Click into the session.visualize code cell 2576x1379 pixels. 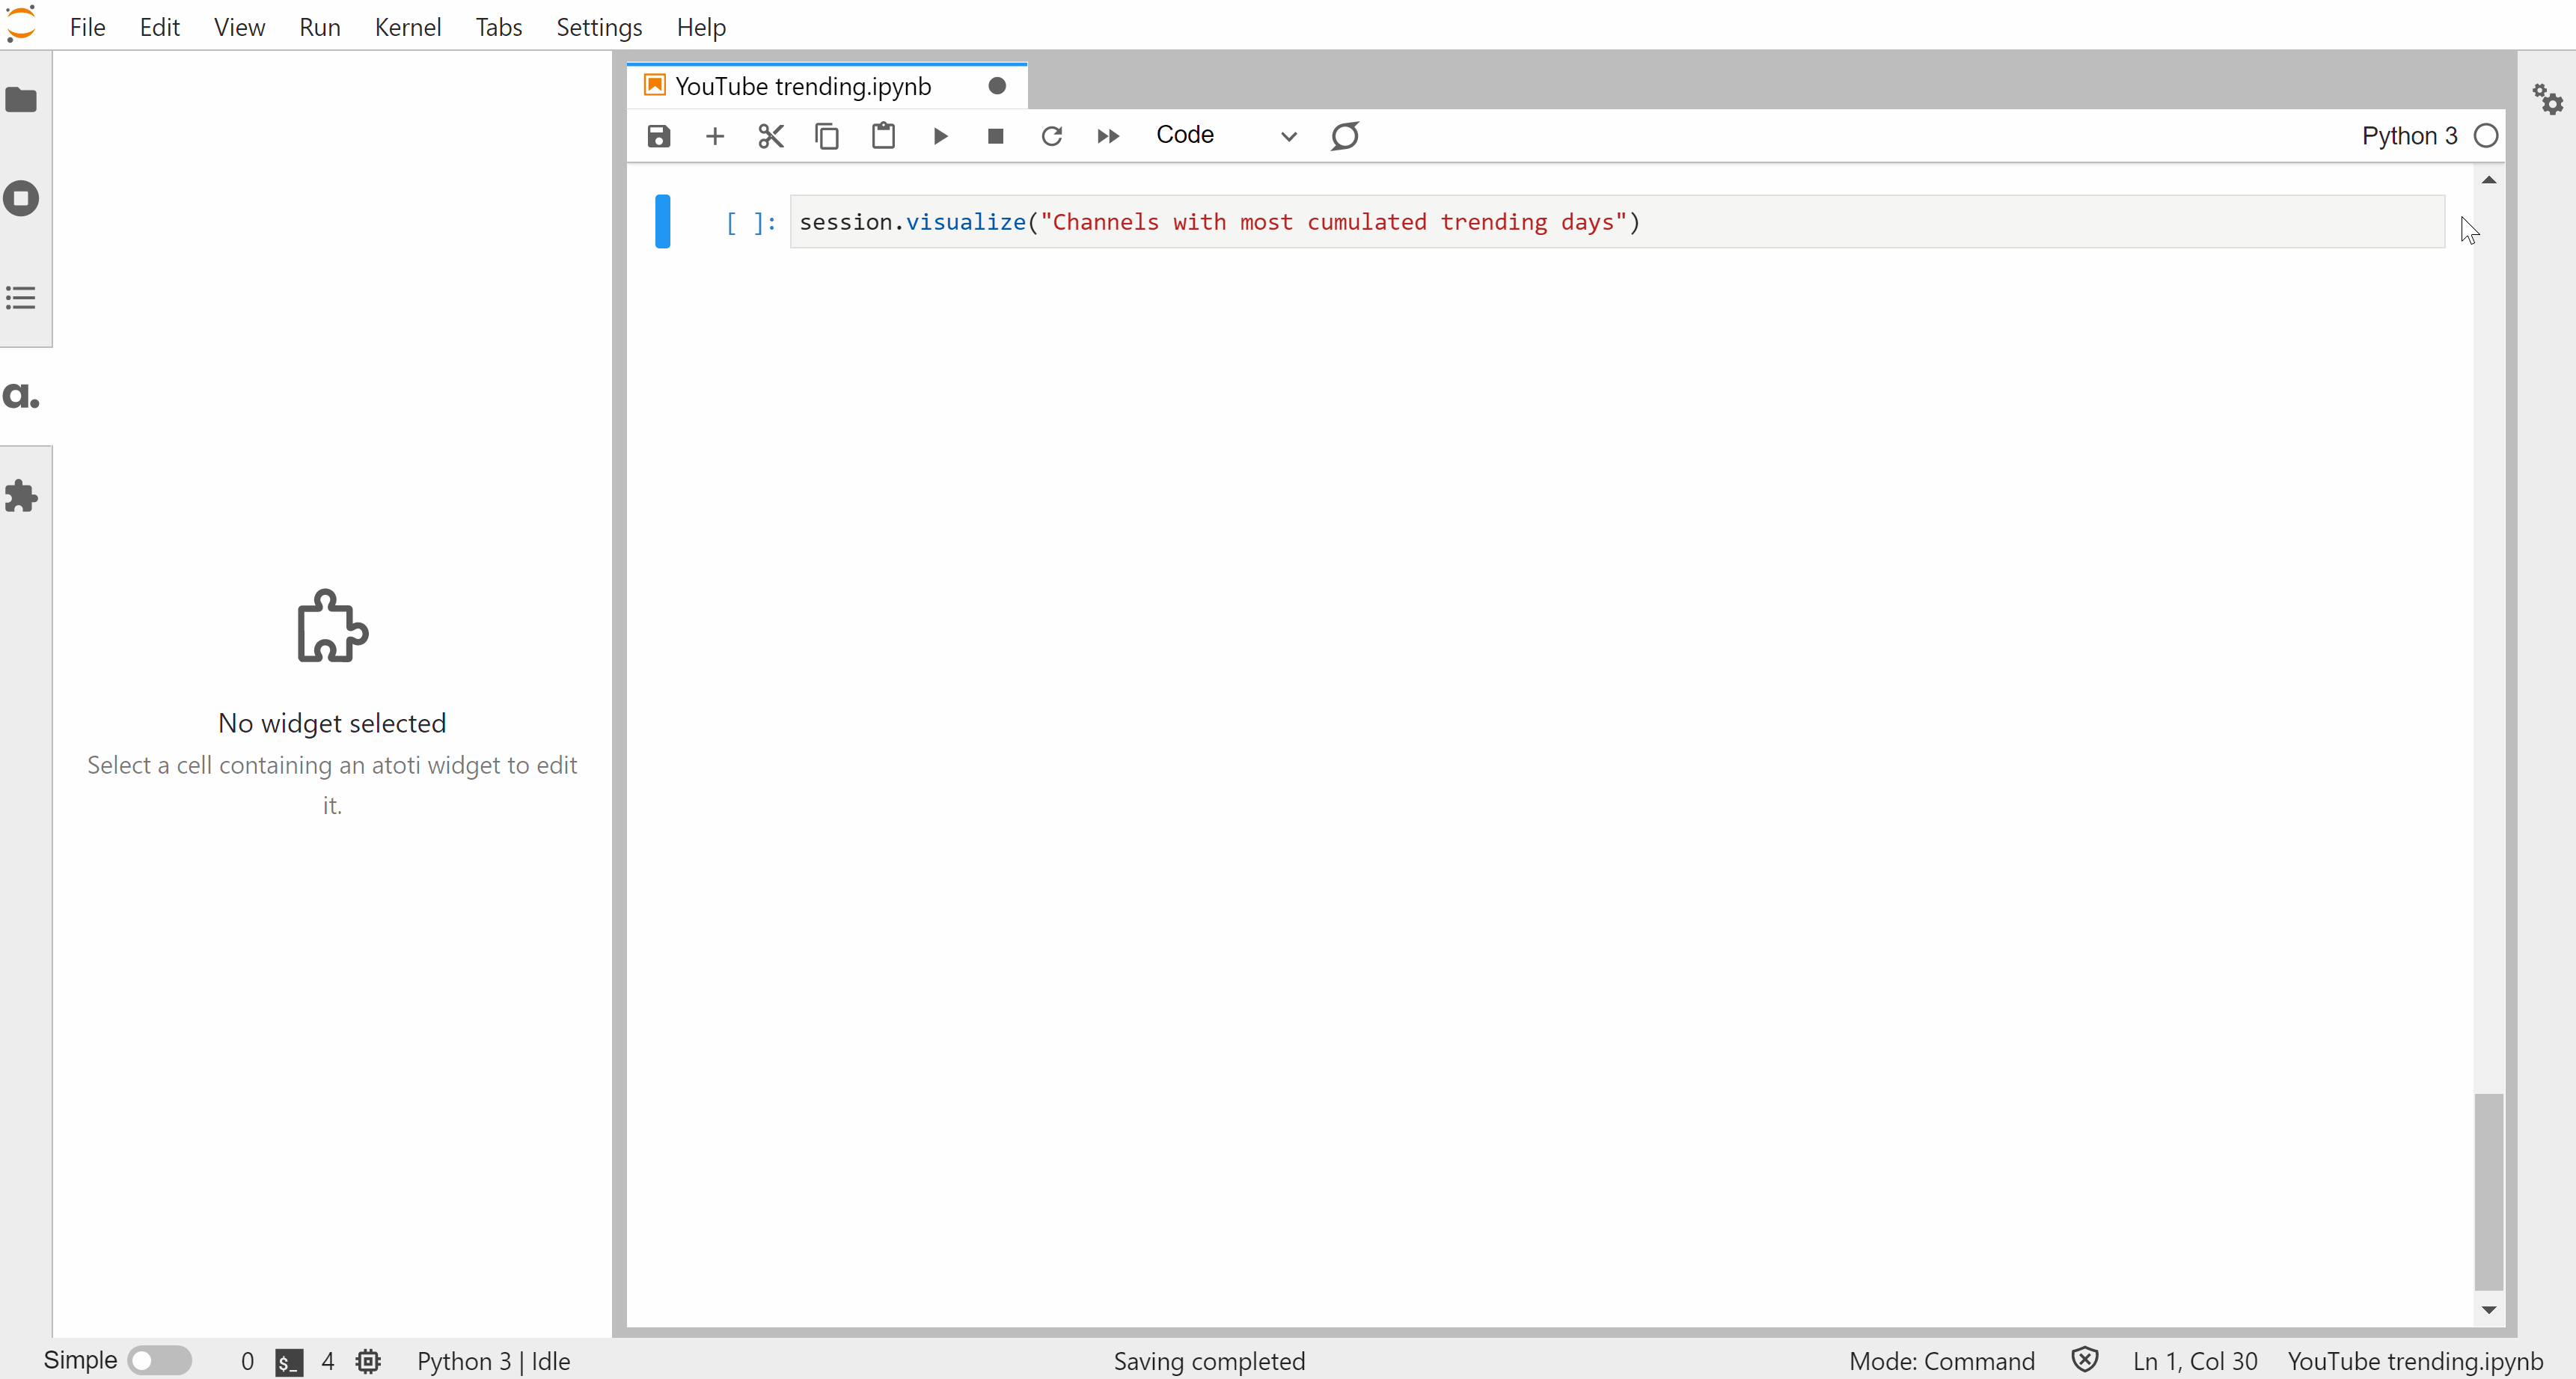1617,221
